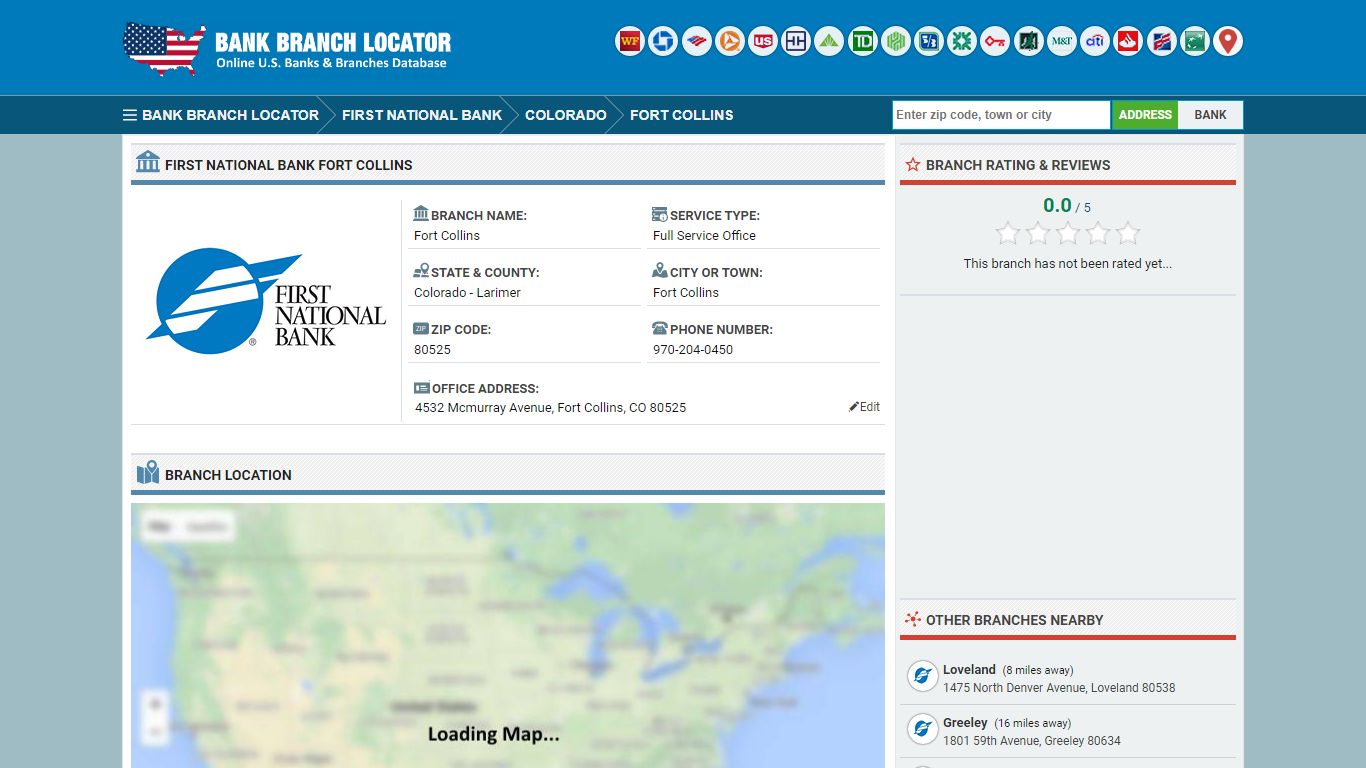Open the Huntington green honeycomb icon

click(895, 41)
